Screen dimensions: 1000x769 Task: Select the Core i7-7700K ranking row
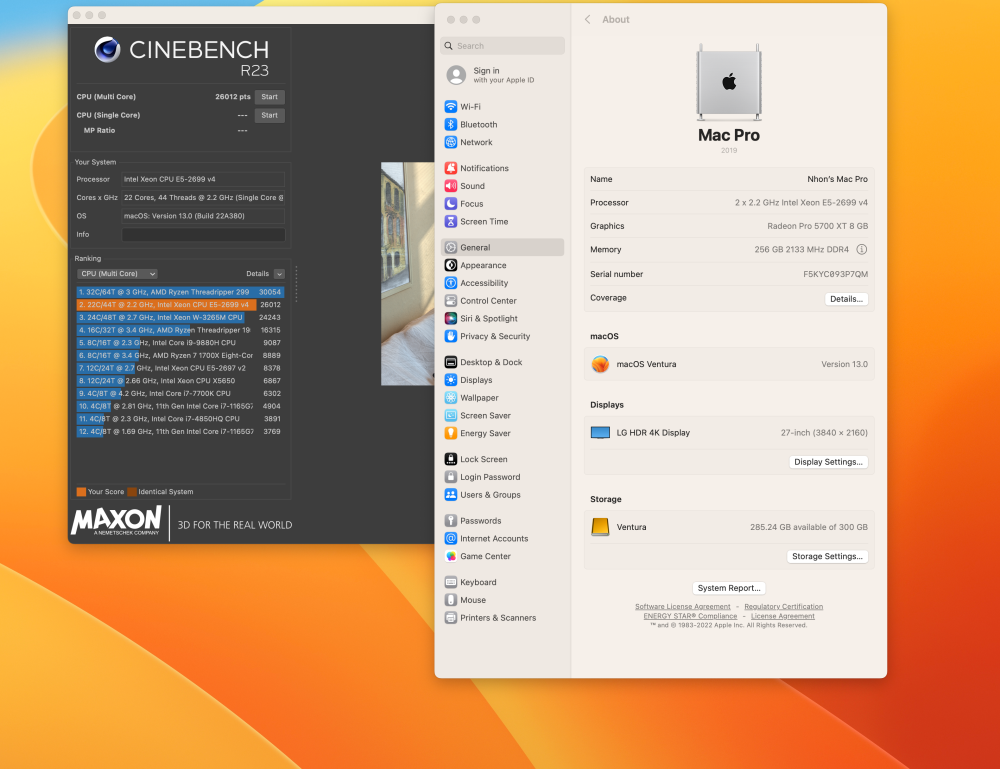pos(180,393)
